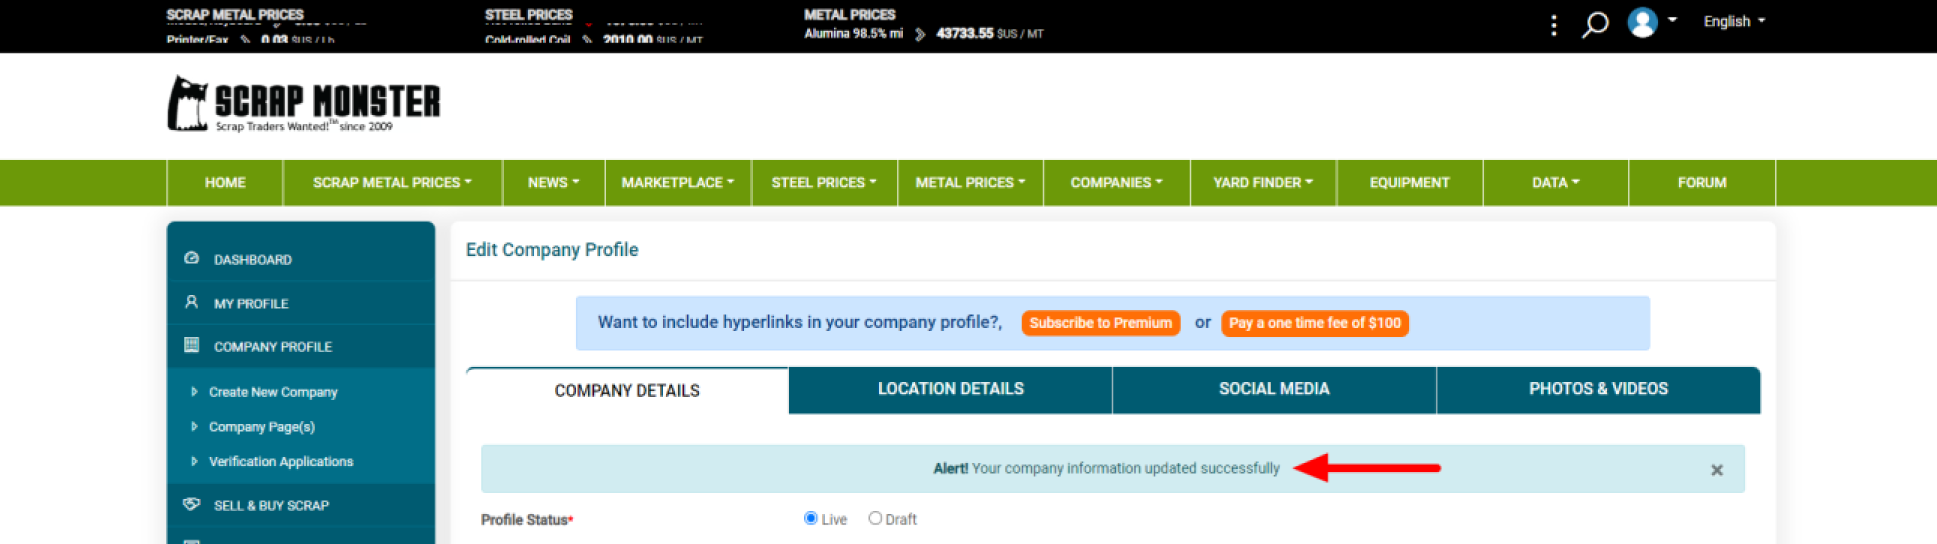
Task: Click the My Profile person icon
Action: pyautogui.click(x=192, y=302)
